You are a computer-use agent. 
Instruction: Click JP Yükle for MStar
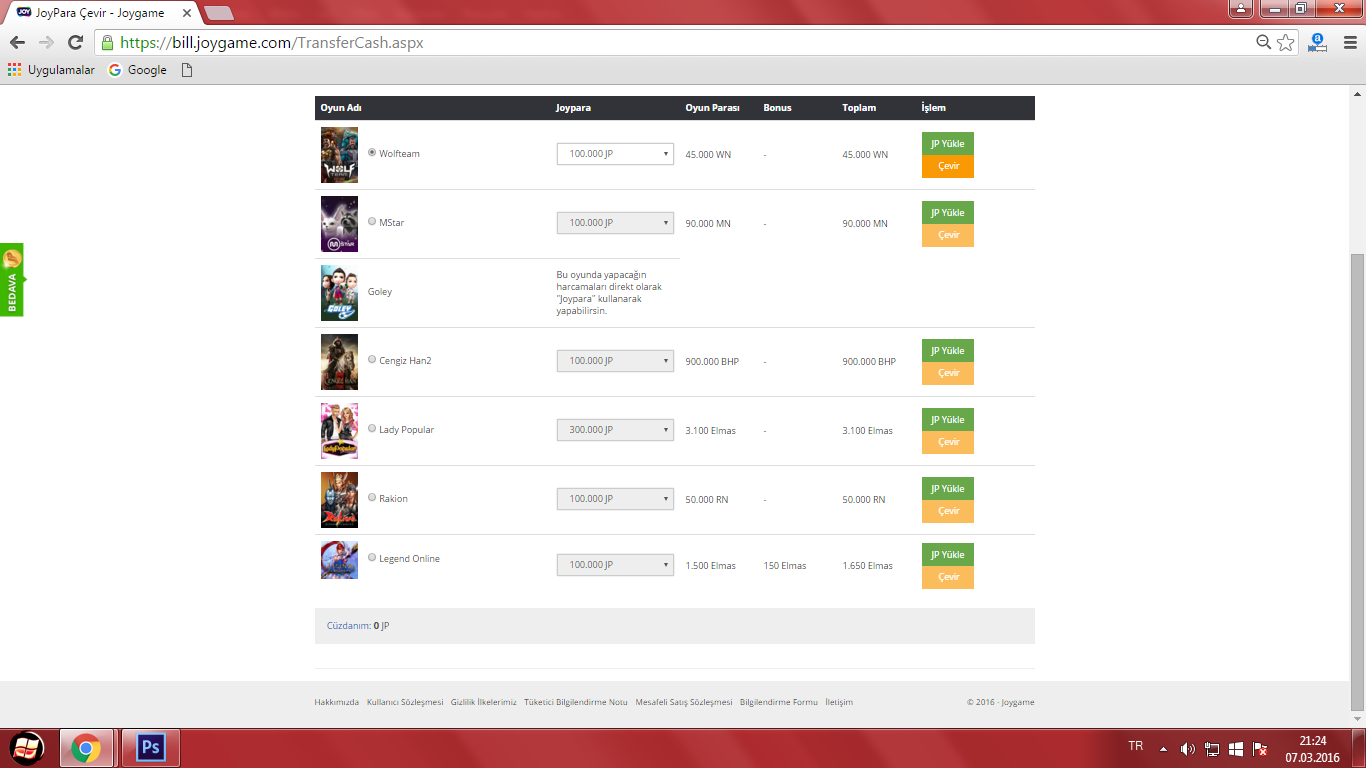(x=948, y=213)
